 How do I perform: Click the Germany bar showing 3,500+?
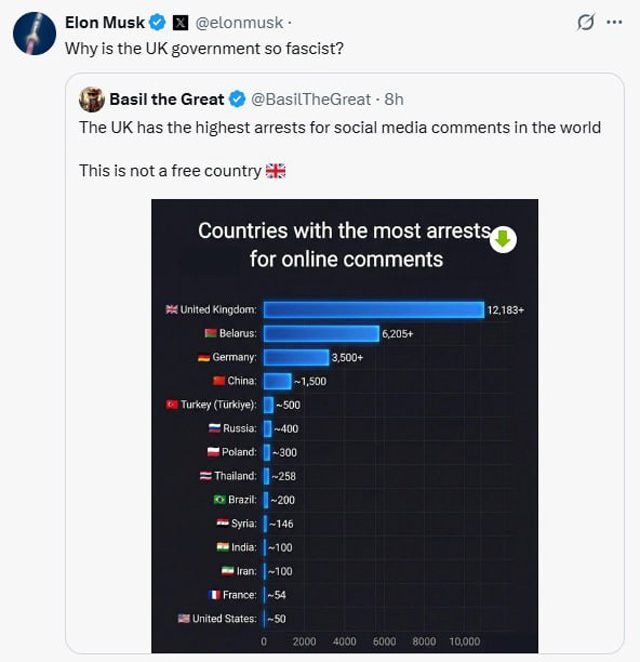click(296, 357)
